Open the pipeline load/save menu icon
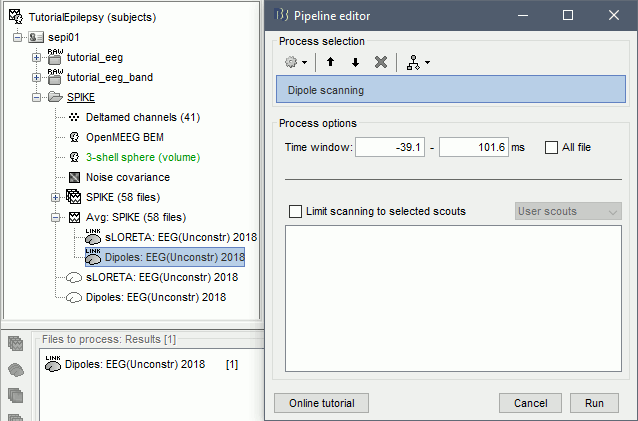This screenshot has height=421, width=638. [418, 62]
